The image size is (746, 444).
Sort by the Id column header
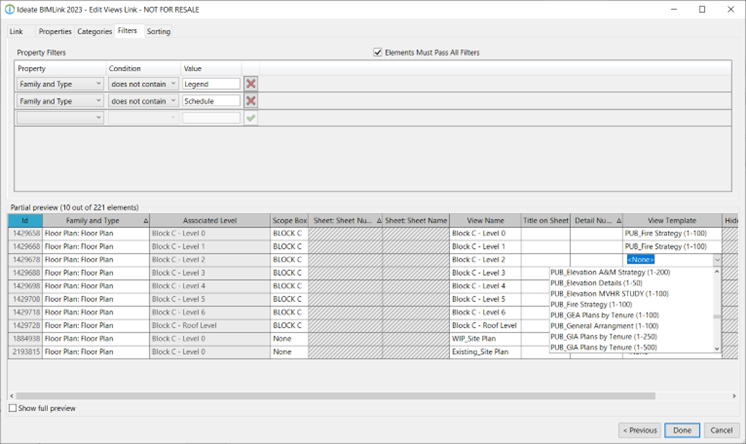[x=25, y=220]
